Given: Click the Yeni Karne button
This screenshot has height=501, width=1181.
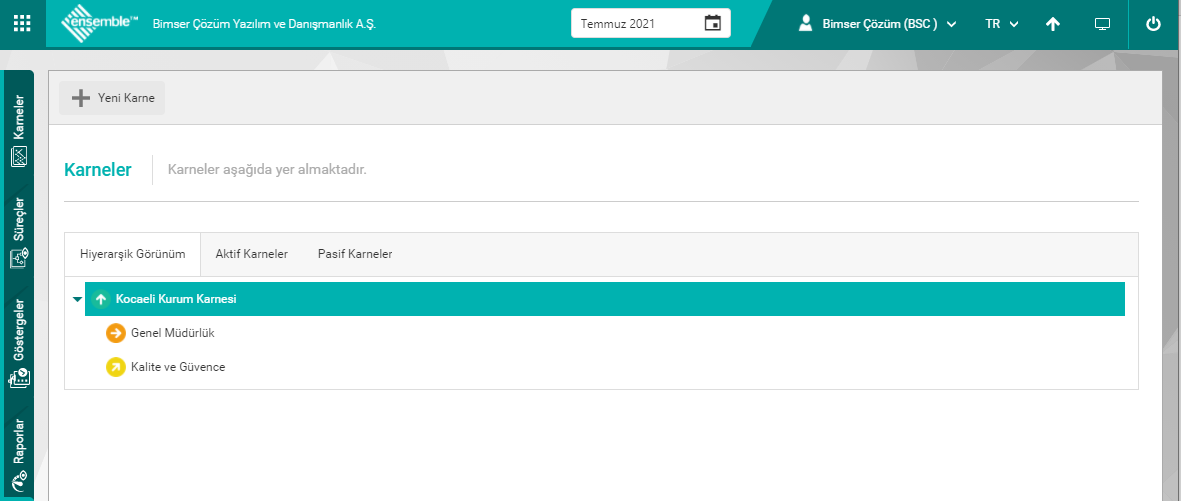Looking at the screenshot, I should 112,99.
